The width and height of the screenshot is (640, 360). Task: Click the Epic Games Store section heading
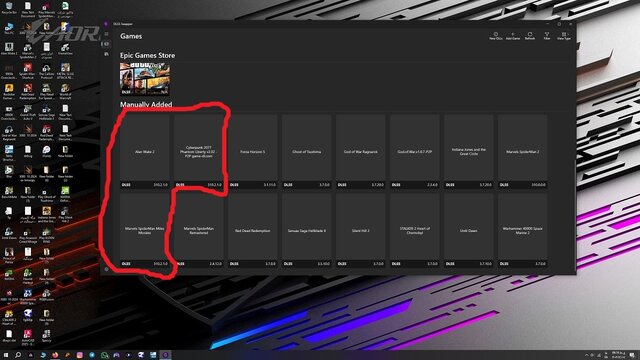point(147,56)
